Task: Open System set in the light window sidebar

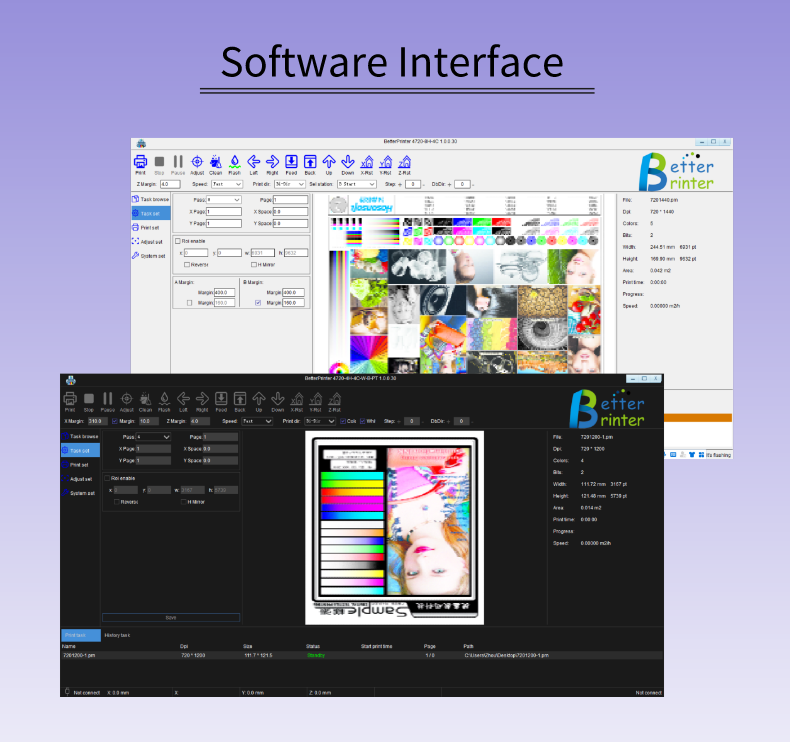Action: [x=150, y=255]
